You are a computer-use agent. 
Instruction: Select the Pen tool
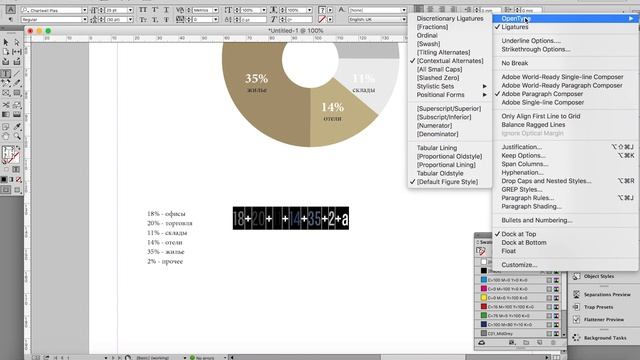(6, 83)
